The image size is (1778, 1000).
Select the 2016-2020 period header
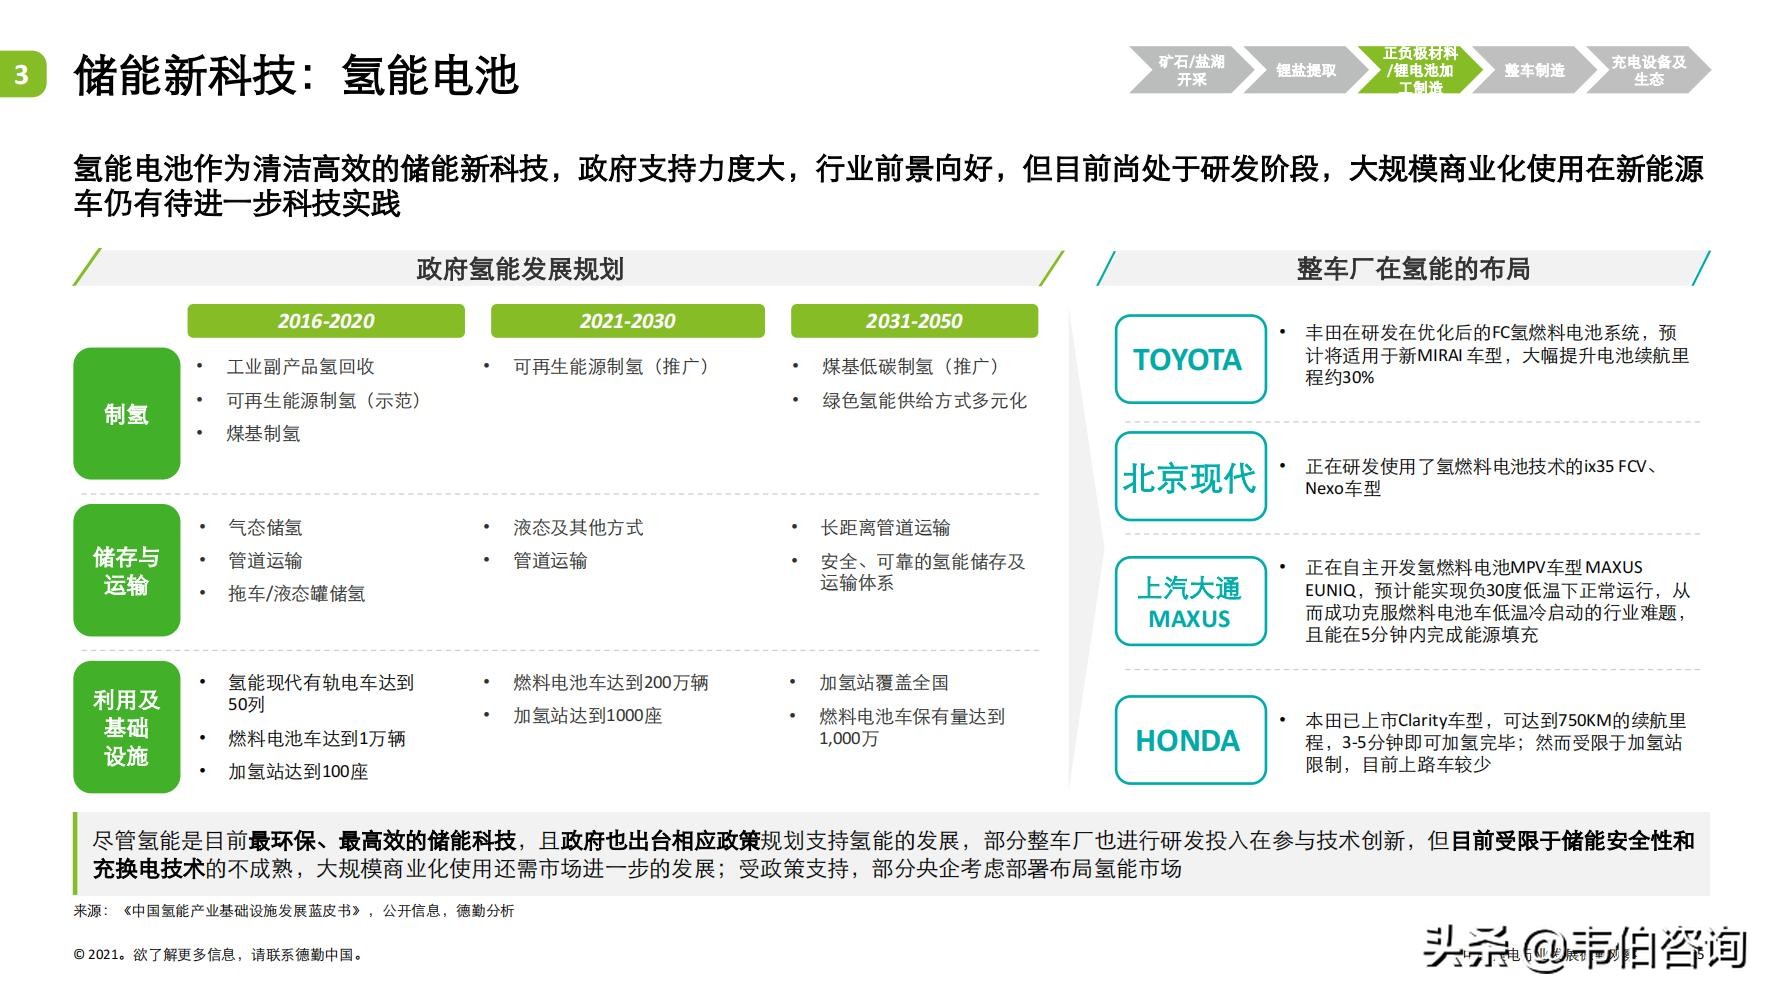coord(326,321)
